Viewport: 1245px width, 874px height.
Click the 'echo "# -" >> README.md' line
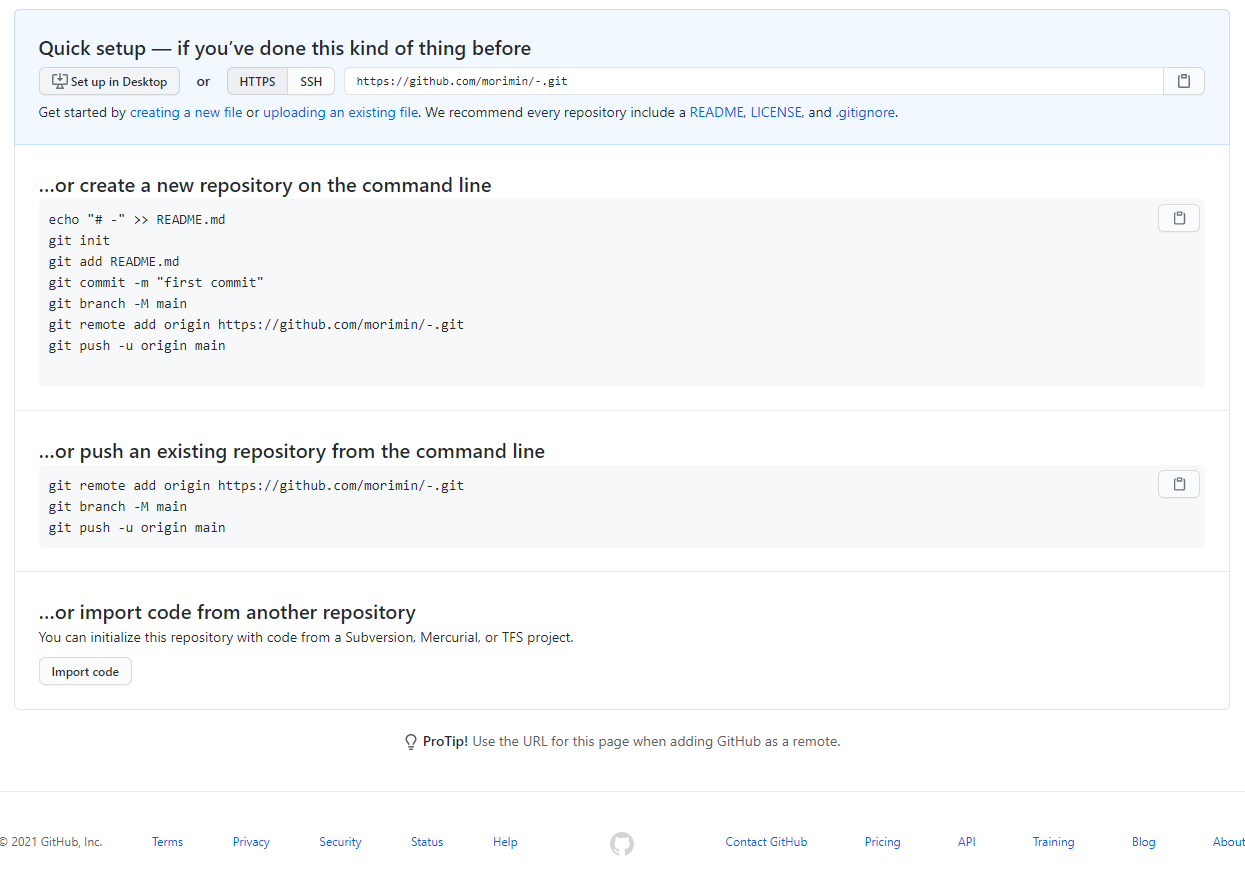(137, 219)
